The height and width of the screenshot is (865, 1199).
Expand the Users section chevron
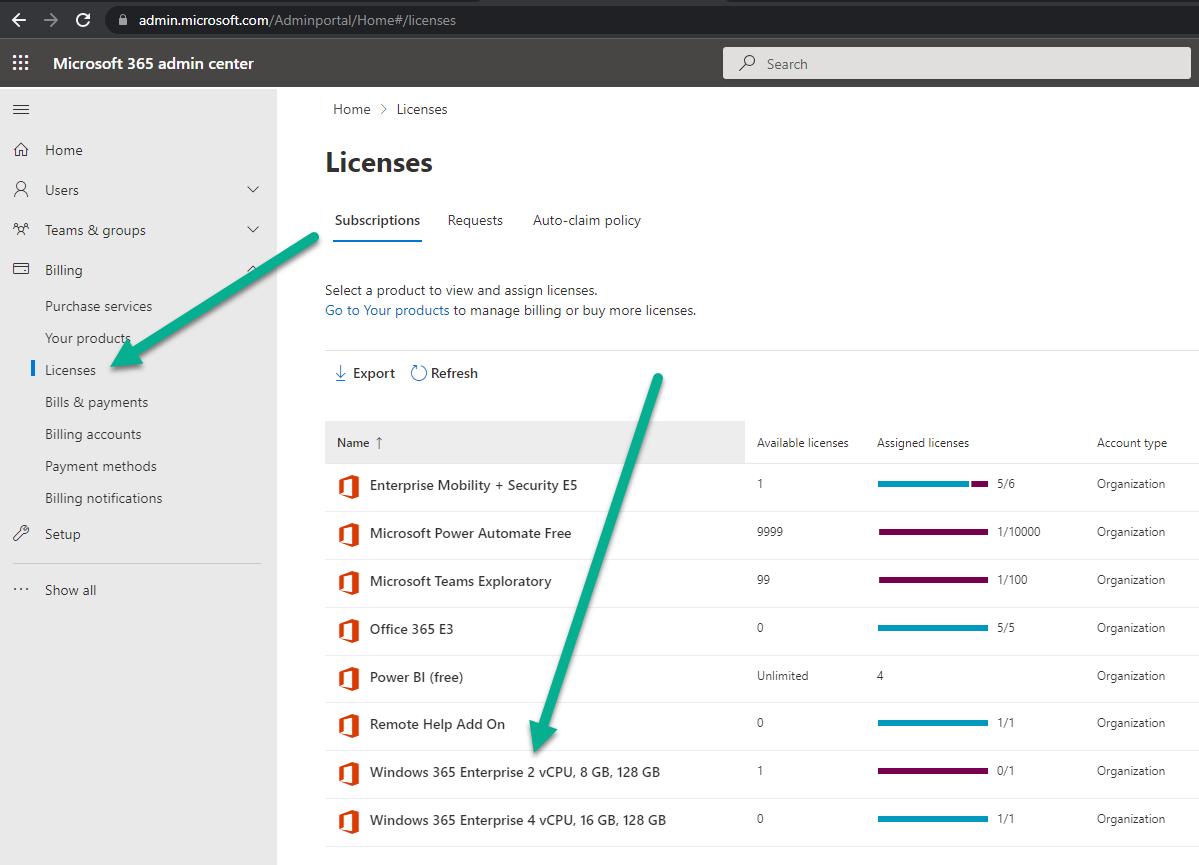coord(253,190)
